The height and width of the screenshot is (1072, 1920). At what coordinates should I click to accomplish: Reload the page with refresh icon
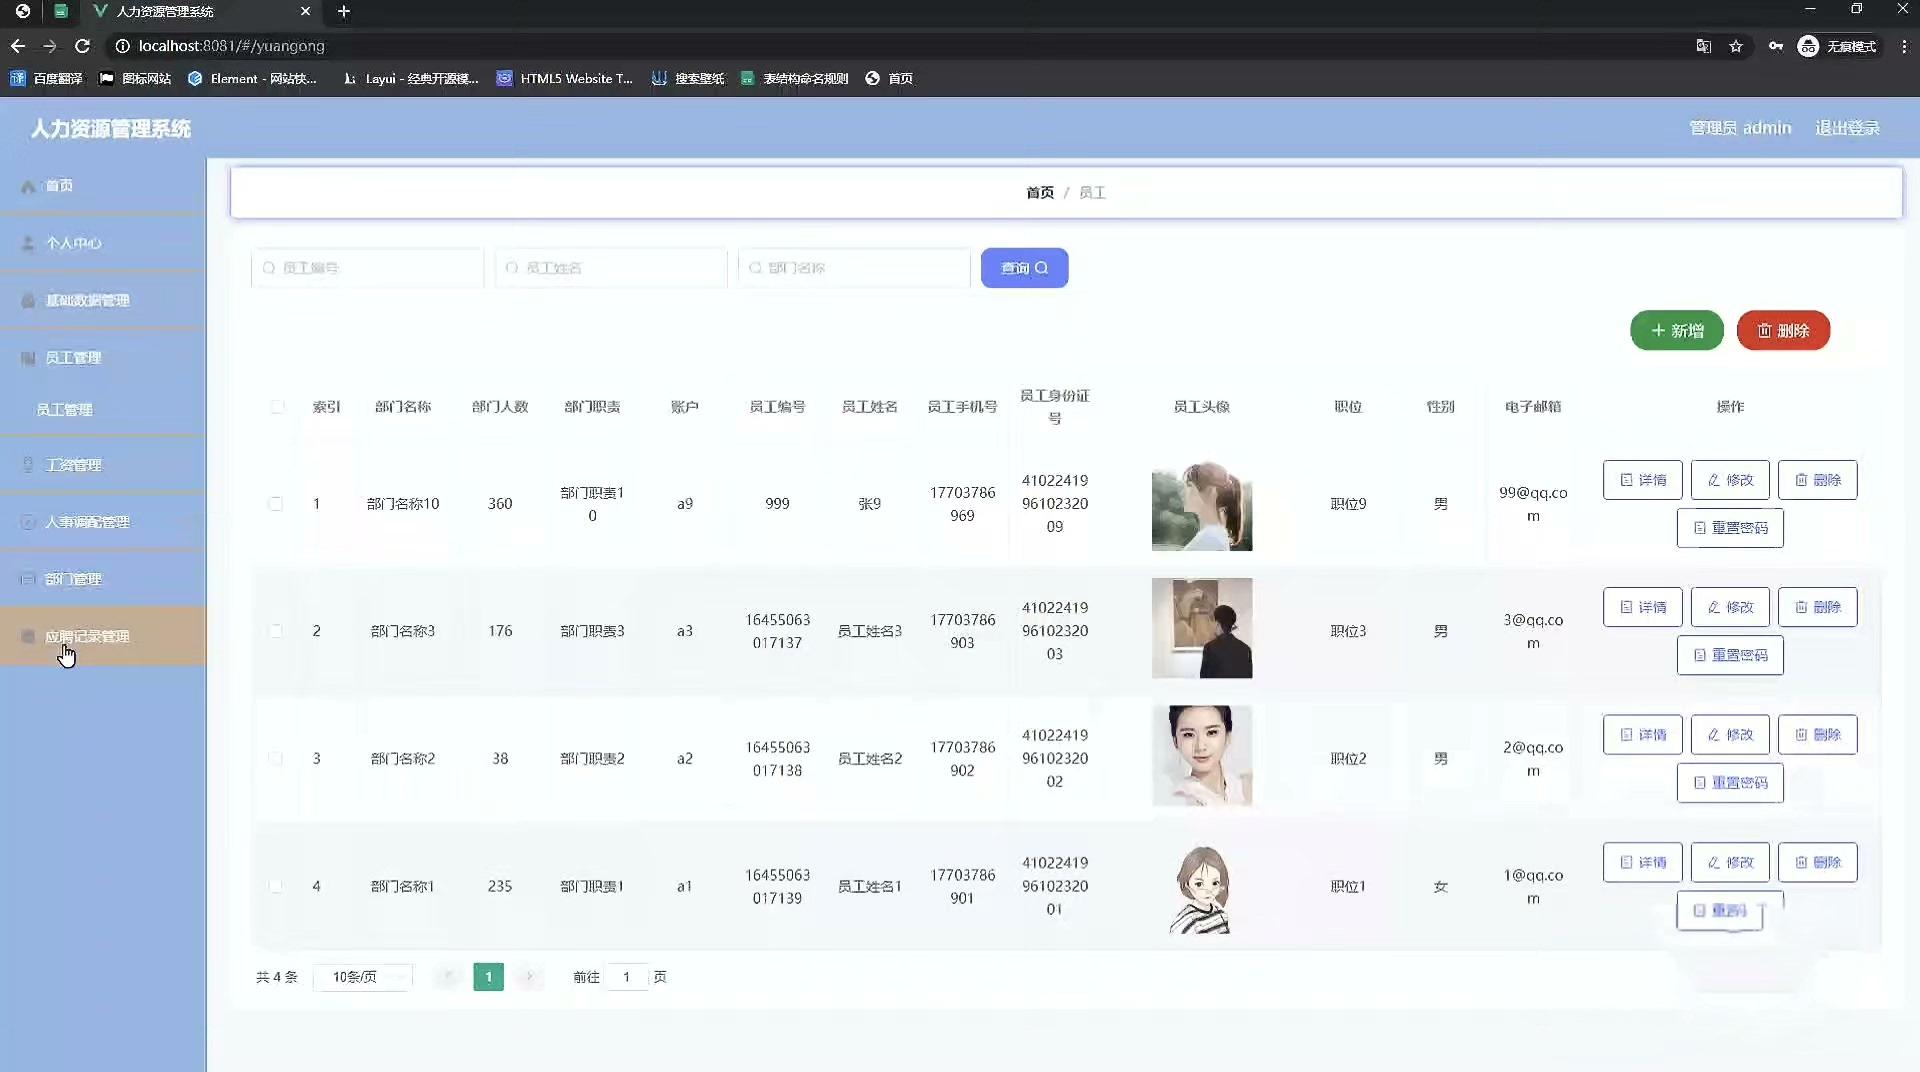[x=82, y=46]
